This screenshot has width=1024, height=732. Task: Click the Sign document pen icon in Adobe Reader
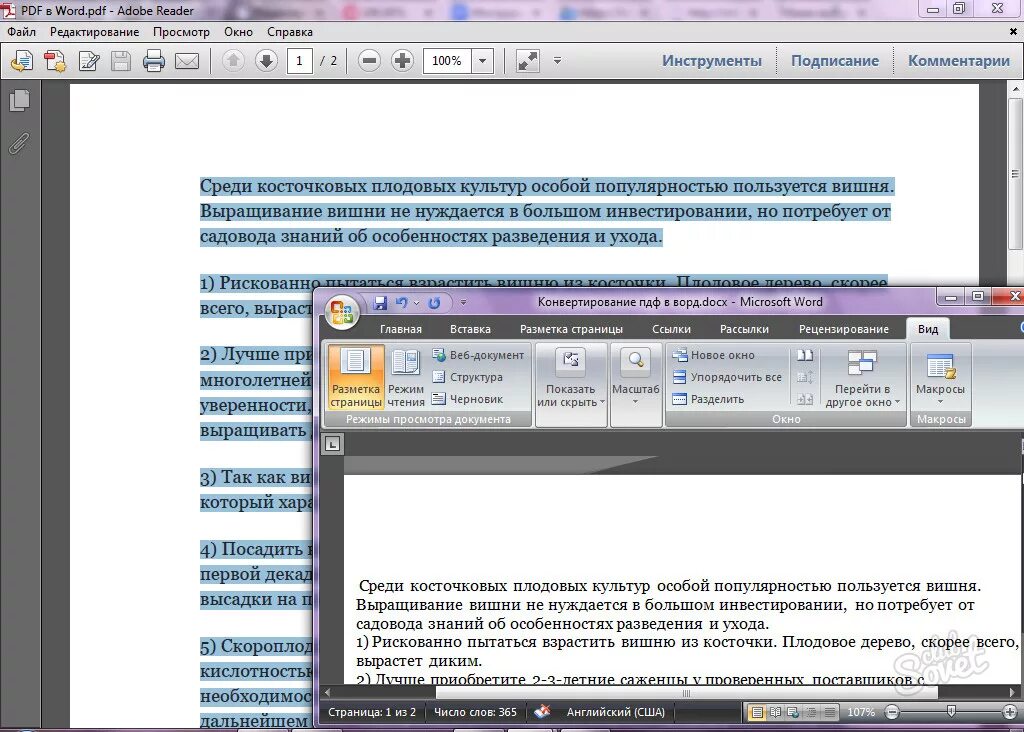88,61
